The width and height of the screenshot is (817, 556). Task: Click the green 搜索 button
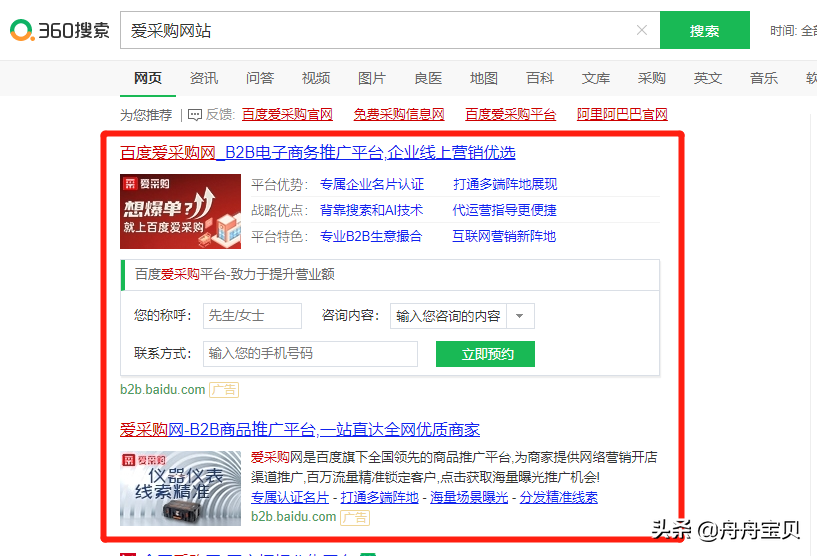704,30
